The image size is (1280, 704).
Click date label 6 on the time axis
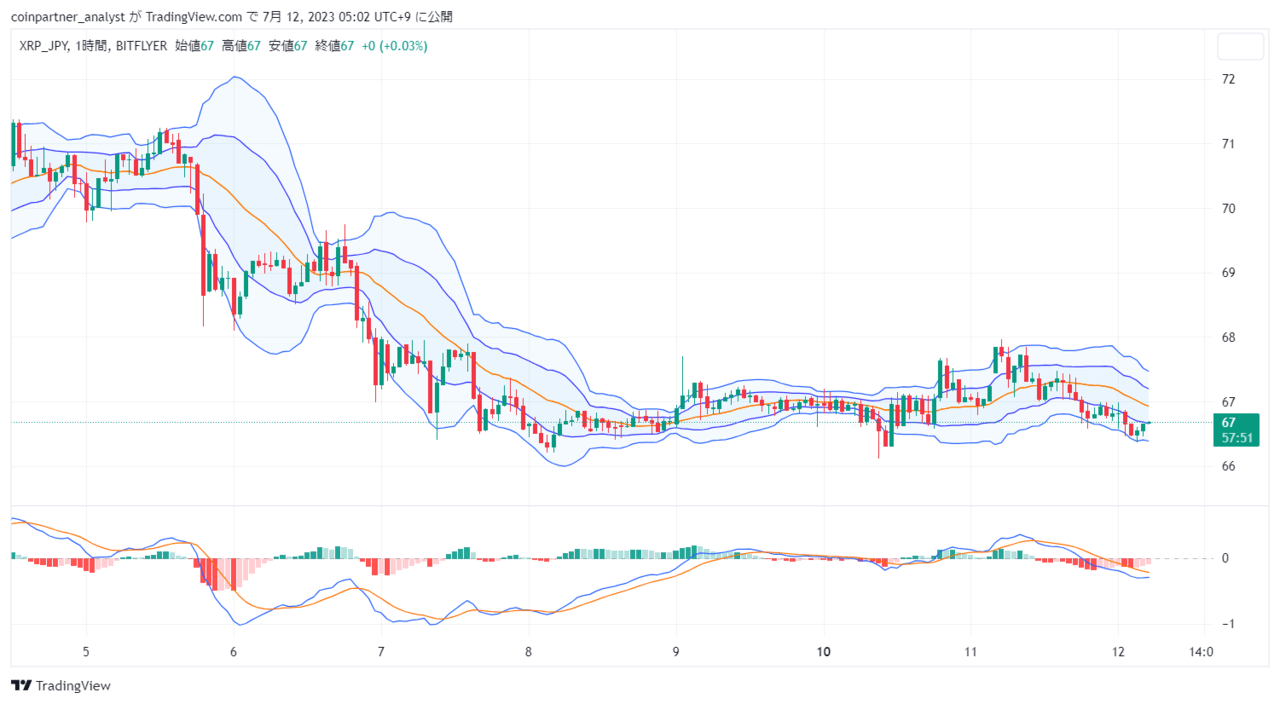(x=233, y=651)
